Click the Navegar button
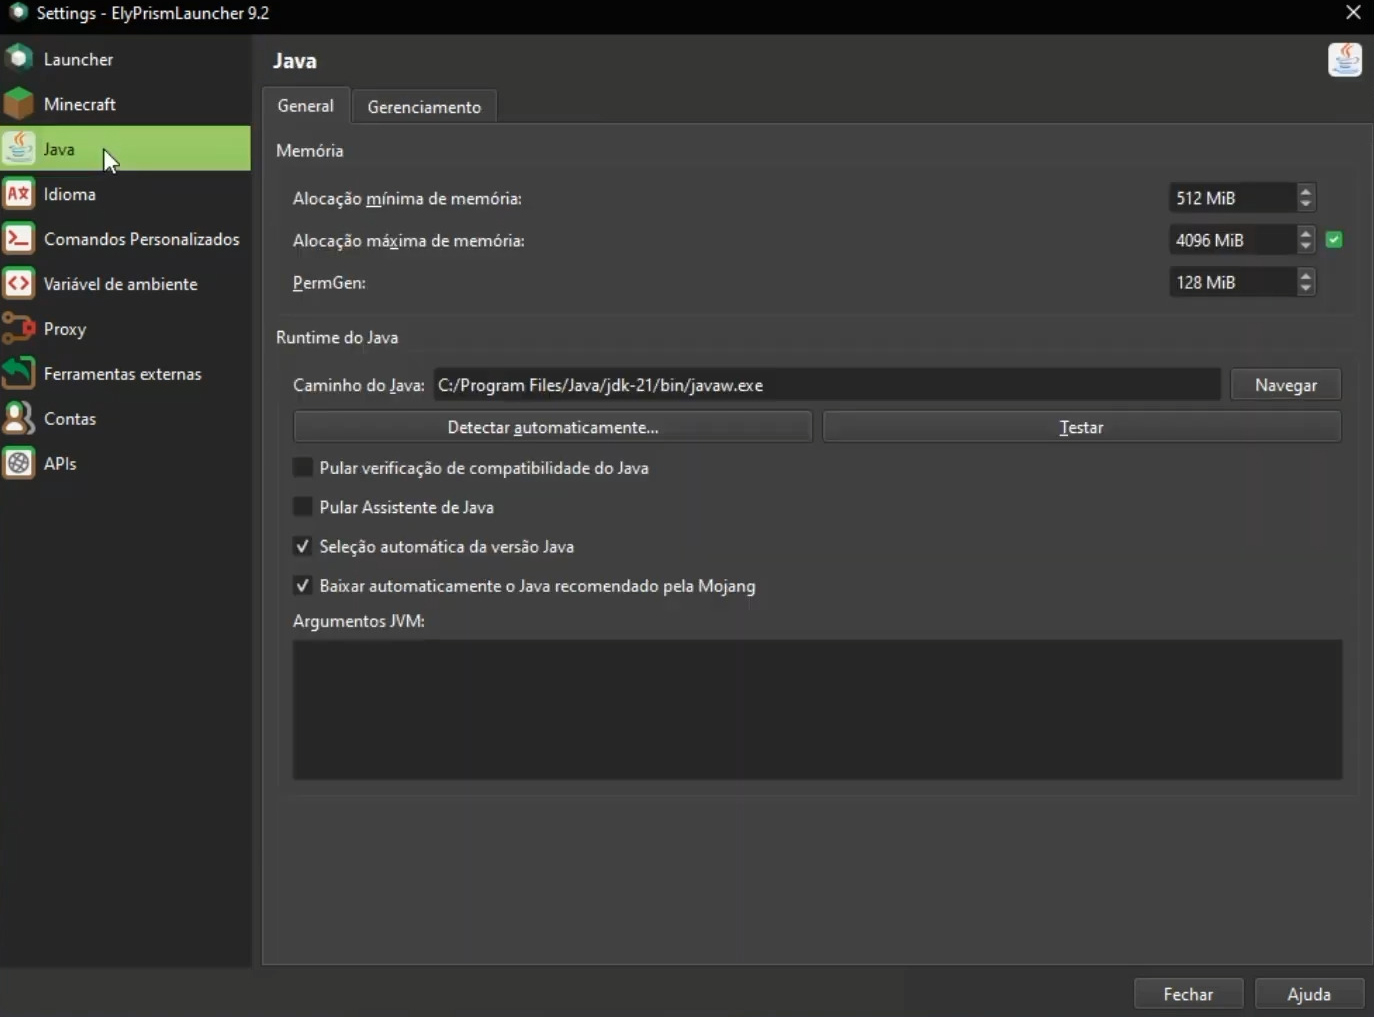Image resolution: width=1374 pixels, height=1017 pixels. [x=1286, y=385]
